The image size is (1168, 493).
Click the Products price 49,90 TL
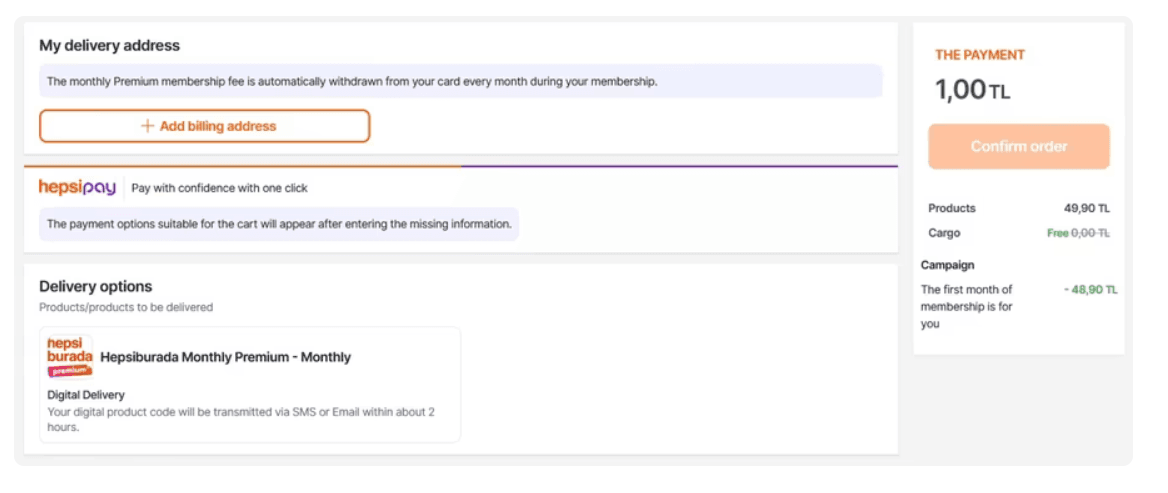click(x=1087, y=209)
